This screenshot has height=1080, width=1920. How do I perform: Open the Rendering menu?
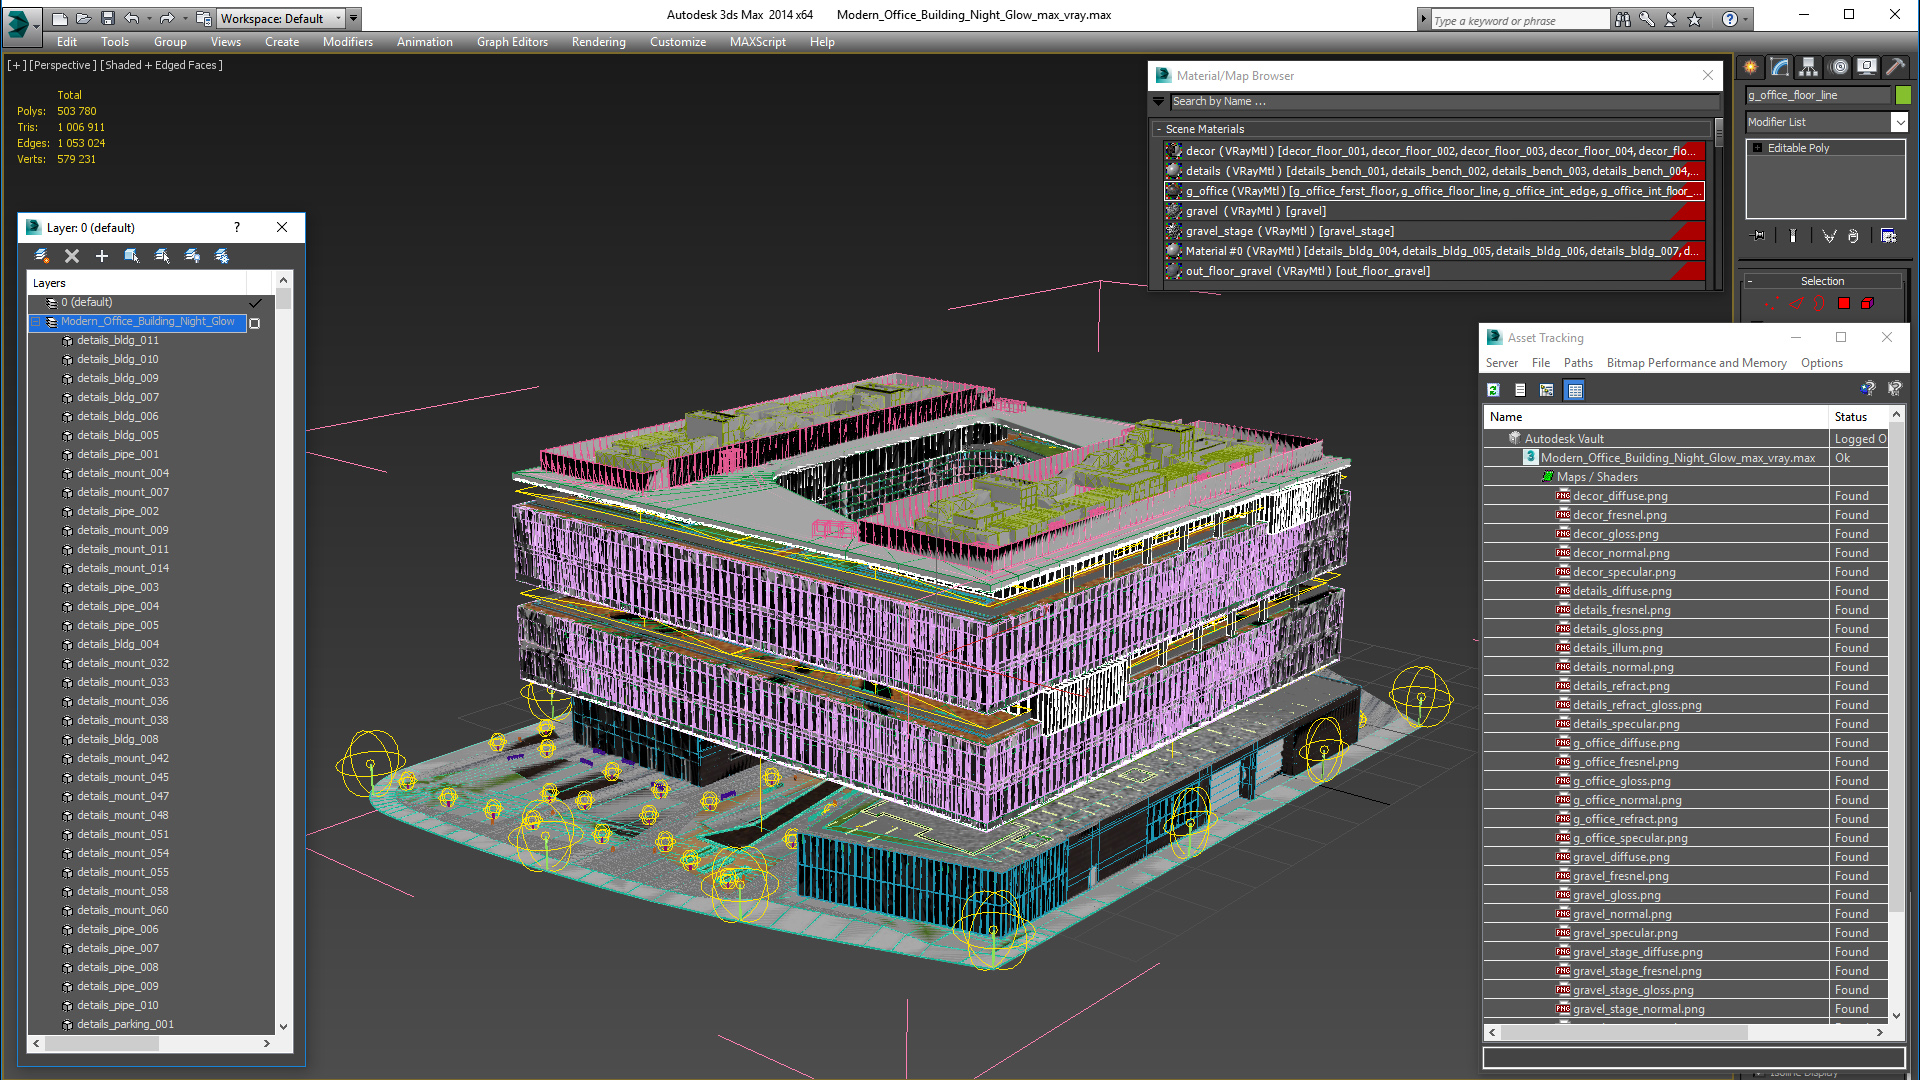click(598, 42)
